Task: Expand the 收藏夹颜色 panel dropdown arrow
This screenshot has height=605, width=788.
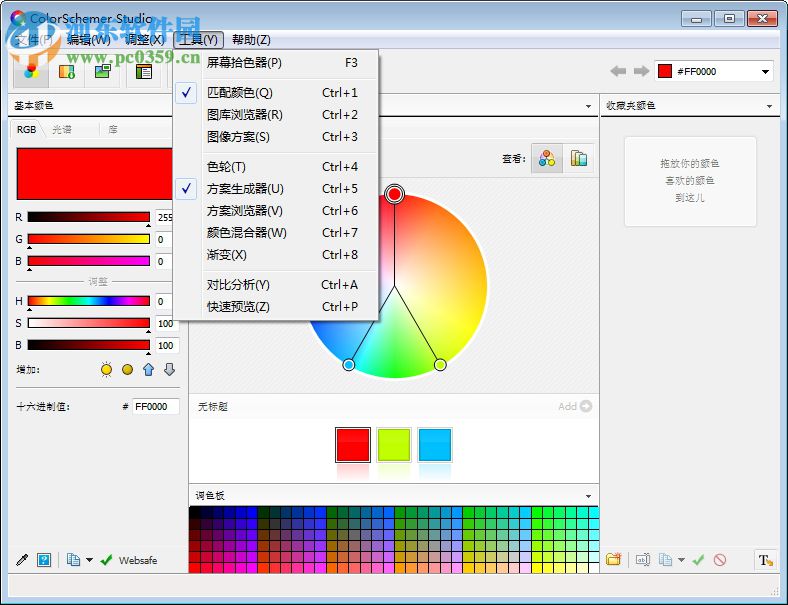Action: (769, 106)
